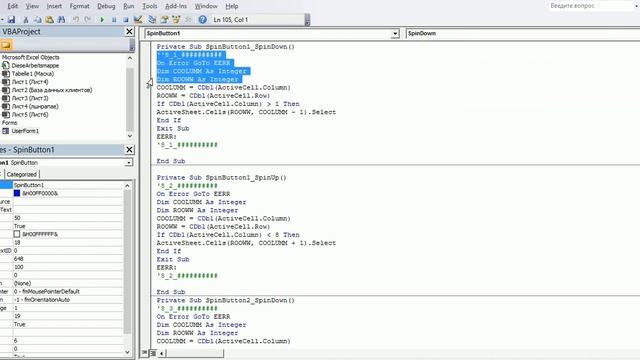Click the Forms folder in project tree
The height and width of the screenshot is (360, 640).
click(x=9, y=122)
